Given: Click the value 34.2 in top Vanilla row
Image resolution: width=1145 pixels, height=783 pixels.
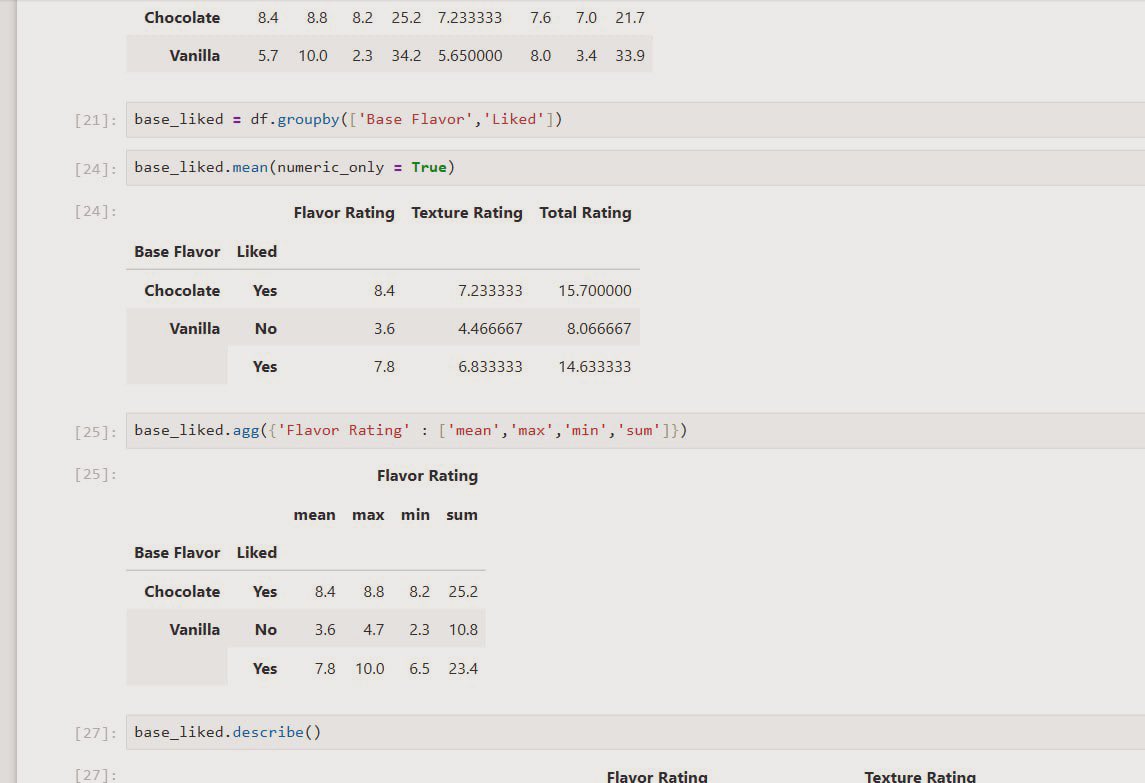Looking at the screenshot, I should tap(406, 56).
